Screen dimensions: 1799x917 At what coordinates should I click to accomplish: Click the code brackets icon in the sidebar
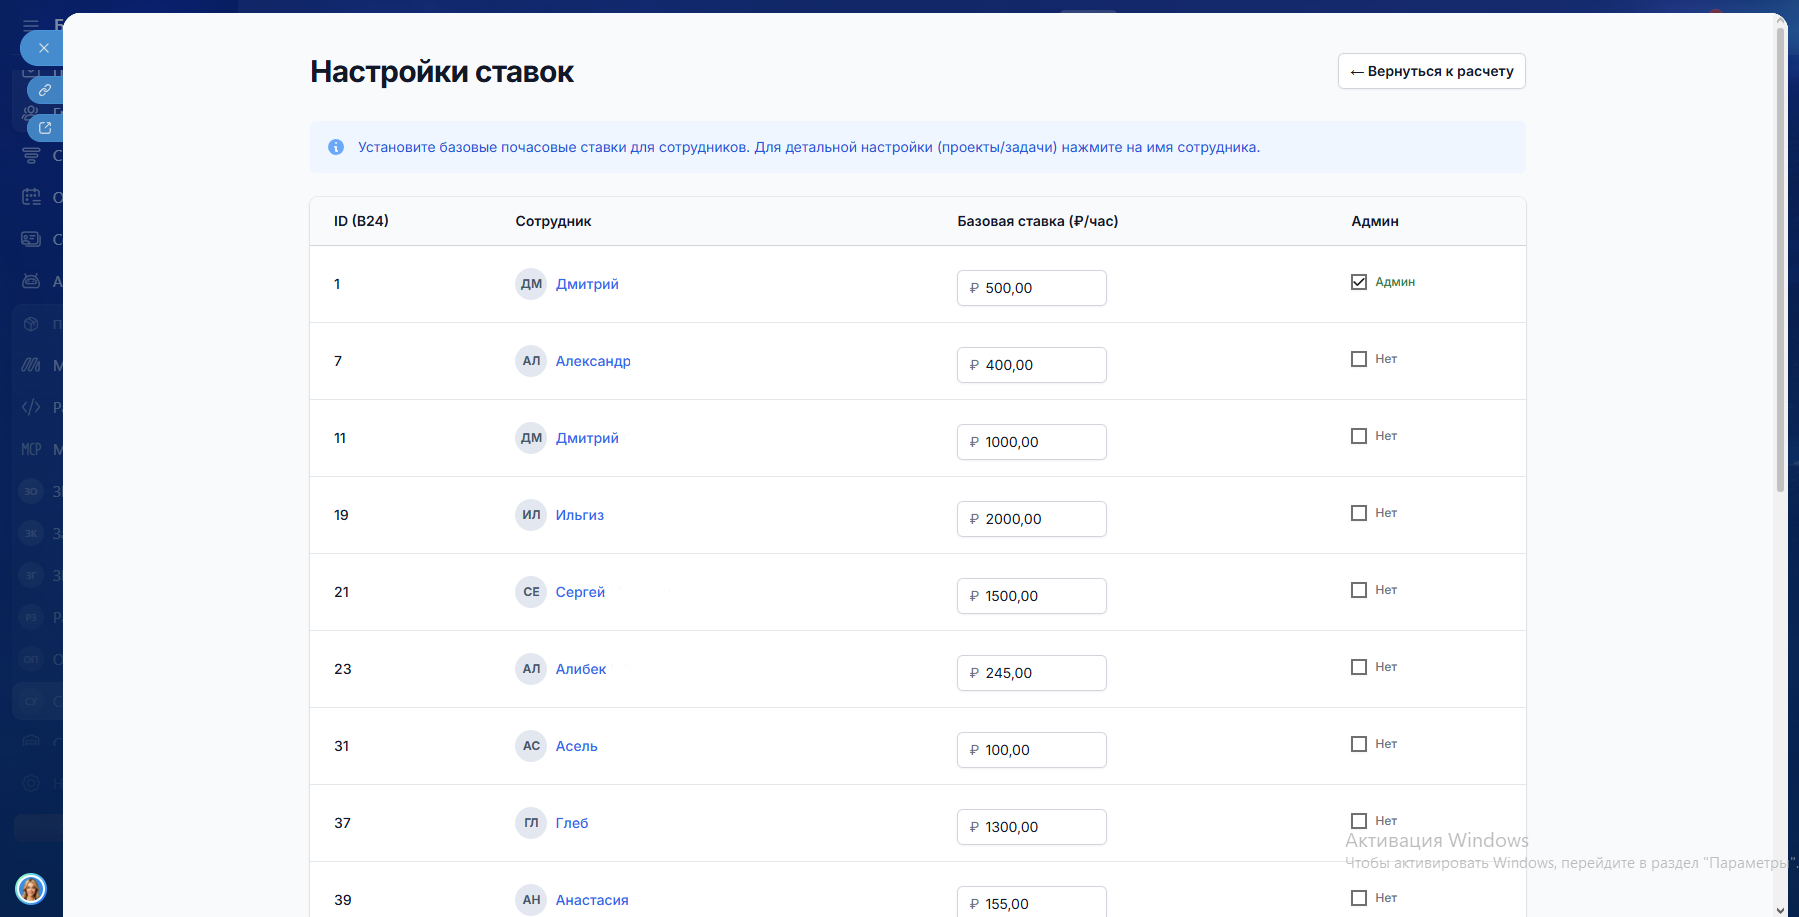tap(31, 407)
